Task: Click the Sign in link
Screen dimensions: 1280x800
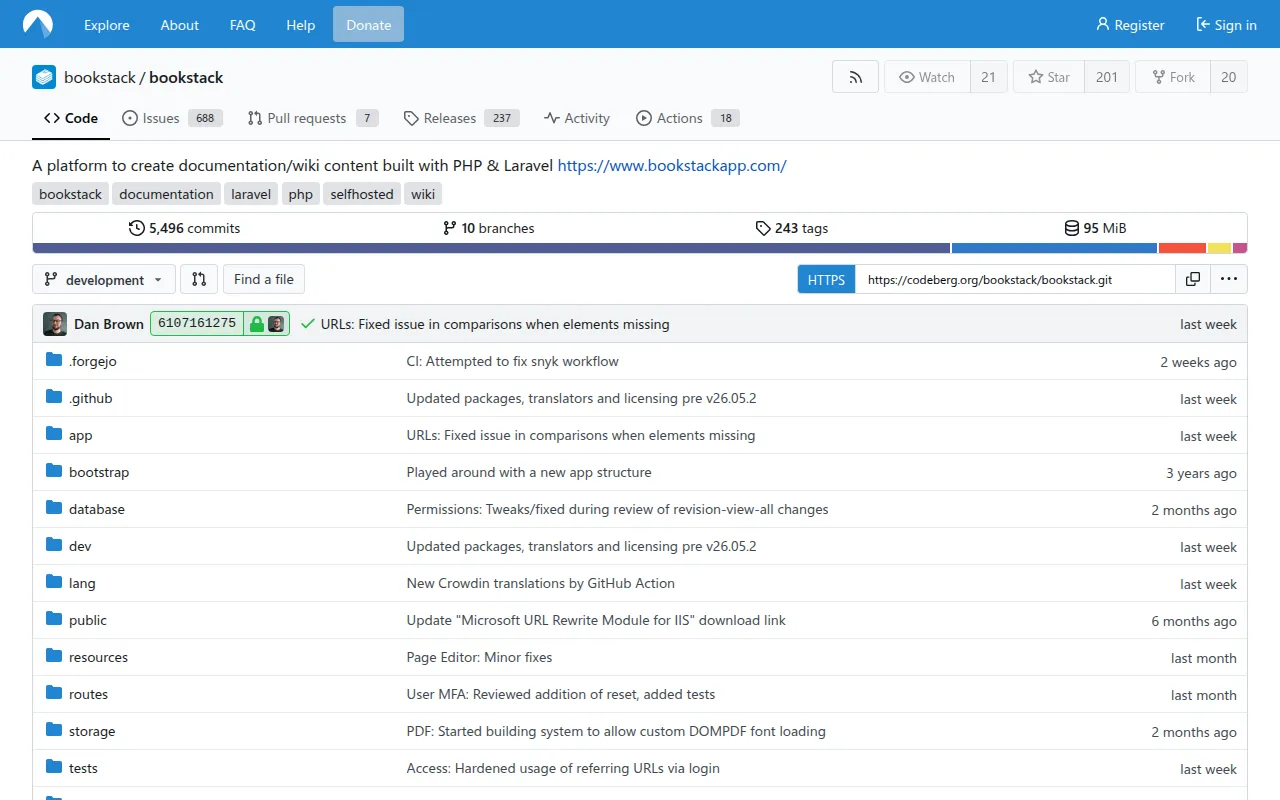Action: point(1227,25)
